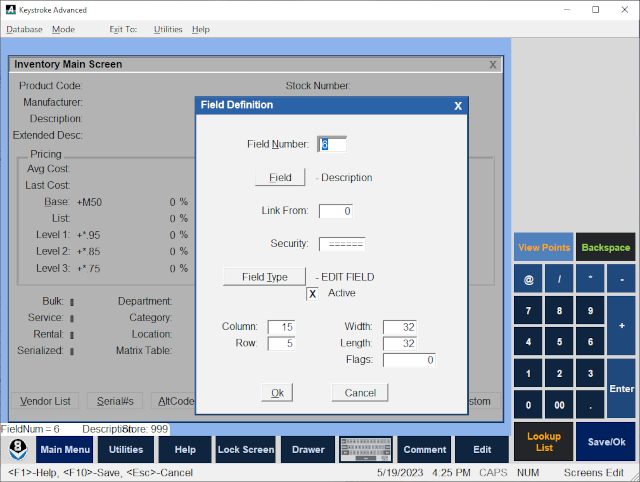Click the Field Number input box
Screen dimensions: 640x482
tap(332, 144)
